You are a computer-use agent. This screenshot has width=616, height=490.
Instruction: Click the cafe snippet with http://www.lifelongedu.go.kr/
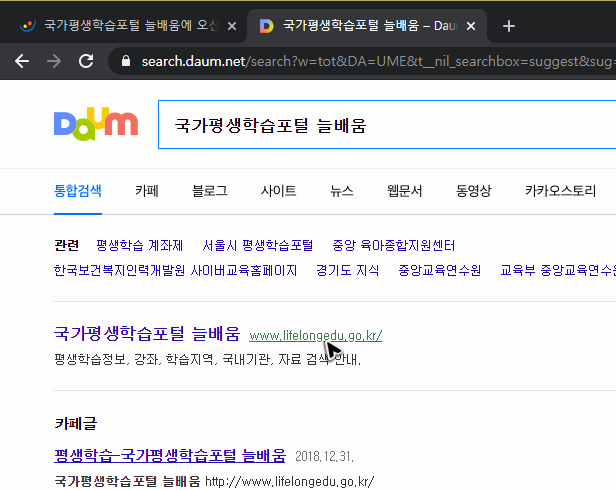click(x=214, y=481)
